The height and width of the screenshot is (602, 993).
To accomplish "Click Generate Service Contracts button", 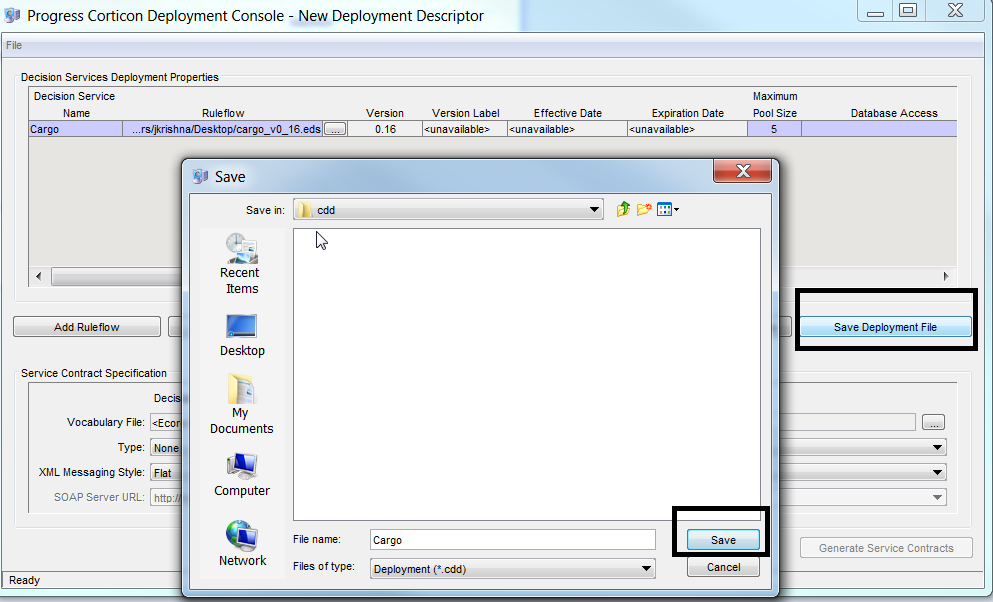I will pyautogui.click(x=885, y=548).
